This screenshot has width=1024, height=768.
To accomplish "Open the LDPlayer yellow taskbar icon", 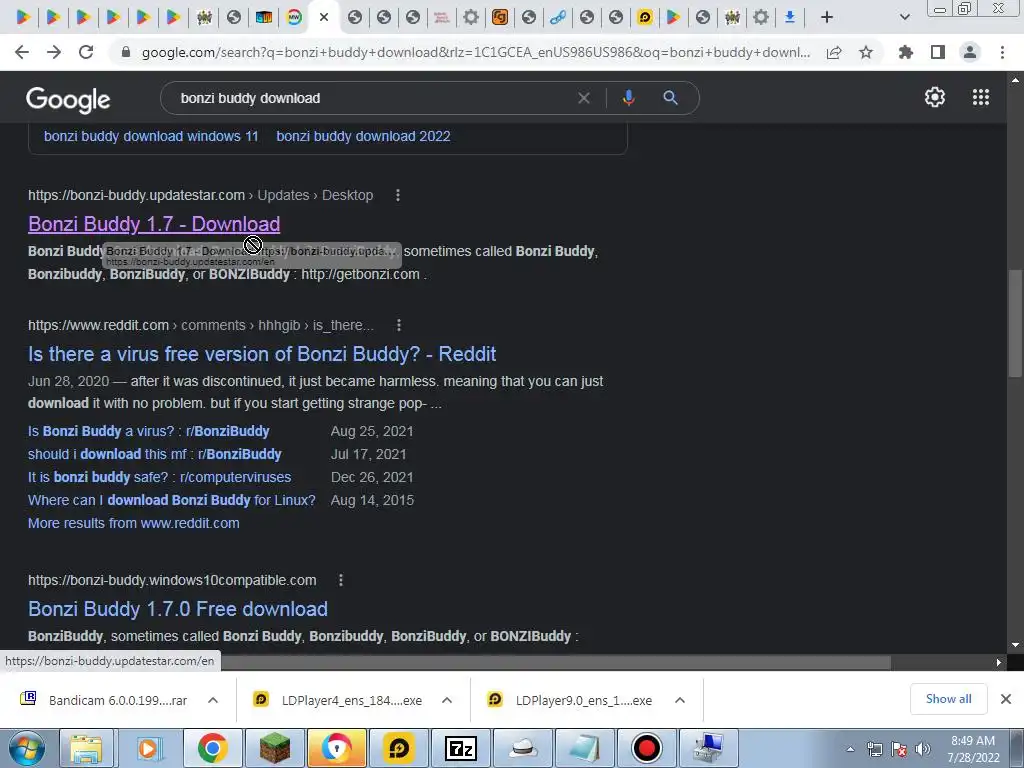I will pyautogui.click(x=398, y=748).
